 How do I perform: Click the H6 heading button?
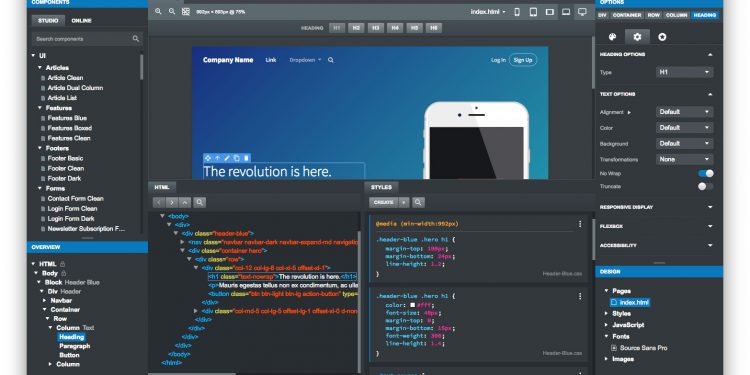434,28
